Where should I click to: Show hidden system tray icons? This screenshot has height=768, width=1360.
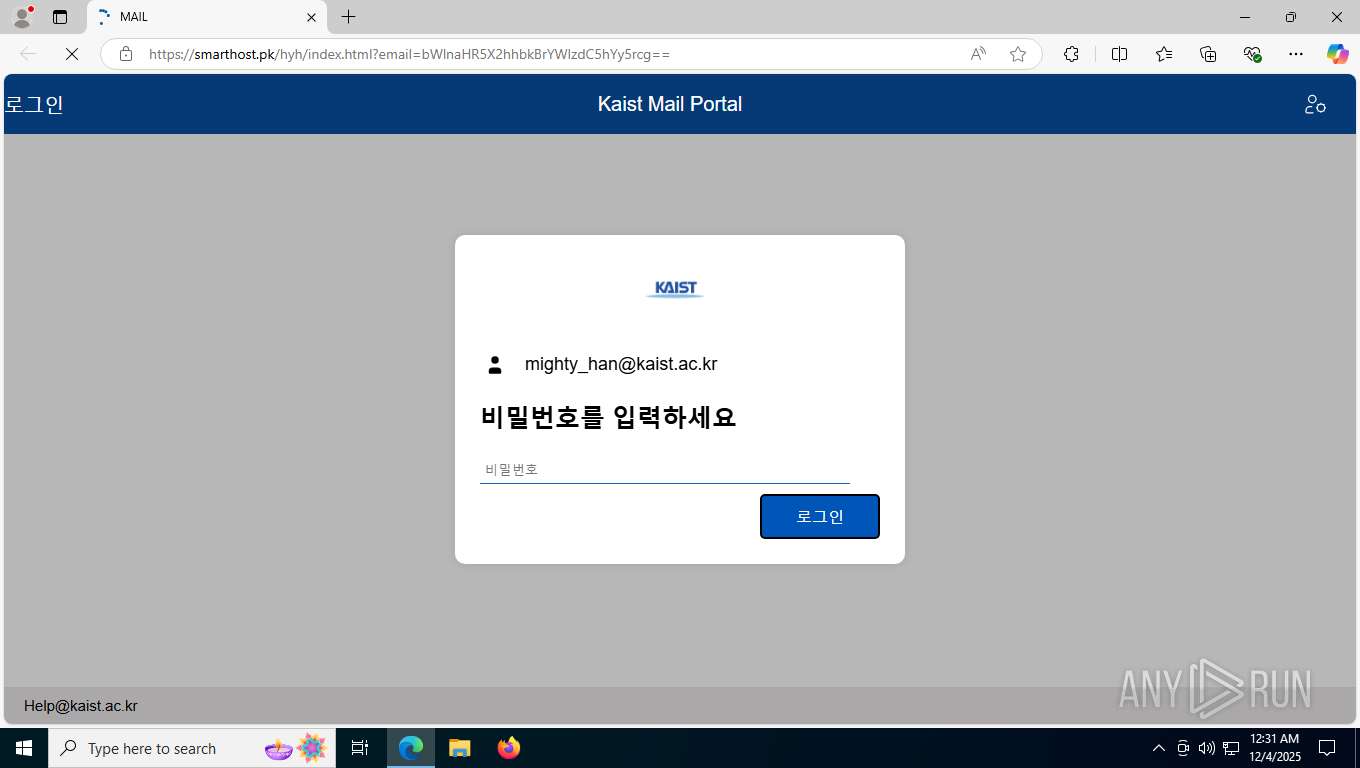(x=1159, y=748)
